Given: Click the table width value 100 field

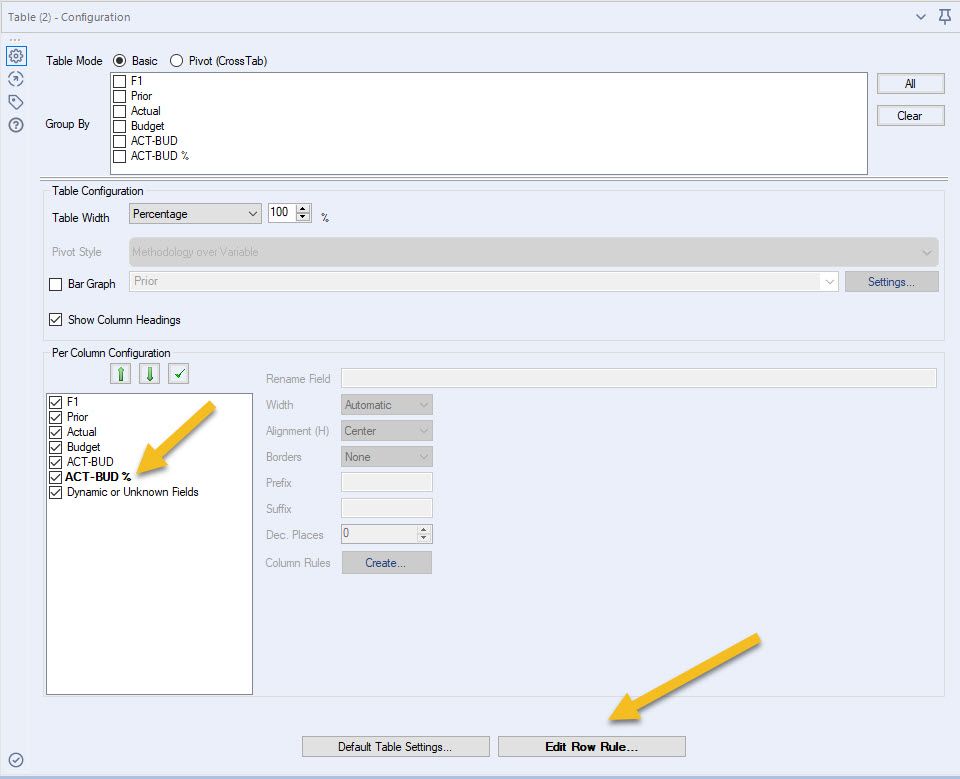Looking at the screenshot, I should click(282, 213).
